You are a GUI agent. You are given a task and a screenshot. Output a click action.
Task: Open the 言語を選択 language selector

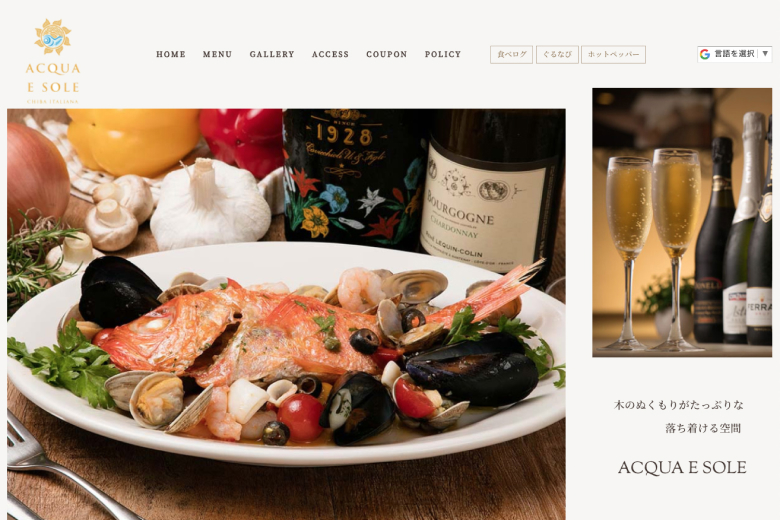(734, 54)
